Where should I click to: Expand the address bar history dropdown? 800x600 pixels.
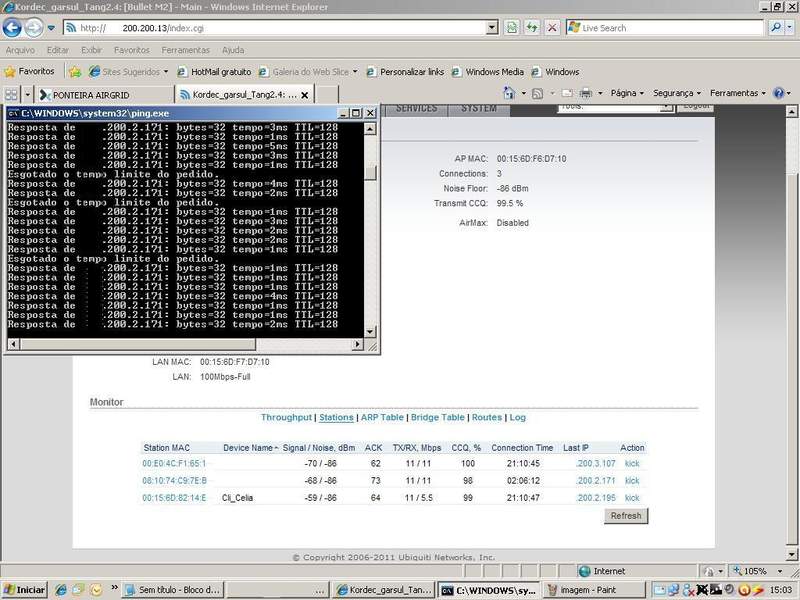coord(492,28)
